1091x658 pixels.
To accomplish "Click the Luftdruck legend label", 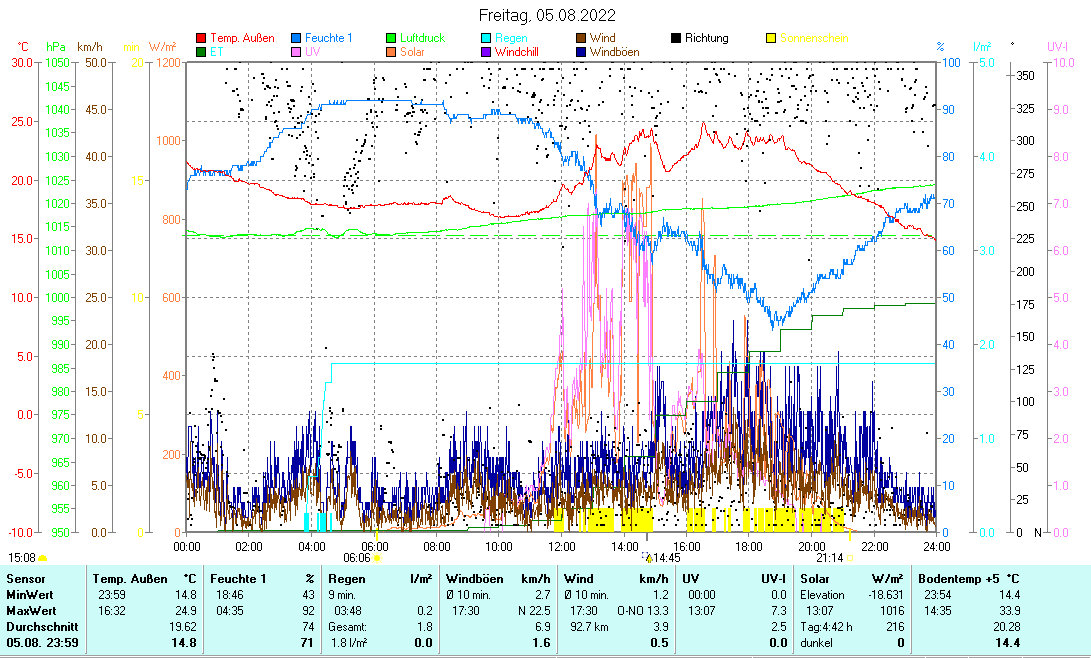I will pyautogui.click(x=422, y=38).
